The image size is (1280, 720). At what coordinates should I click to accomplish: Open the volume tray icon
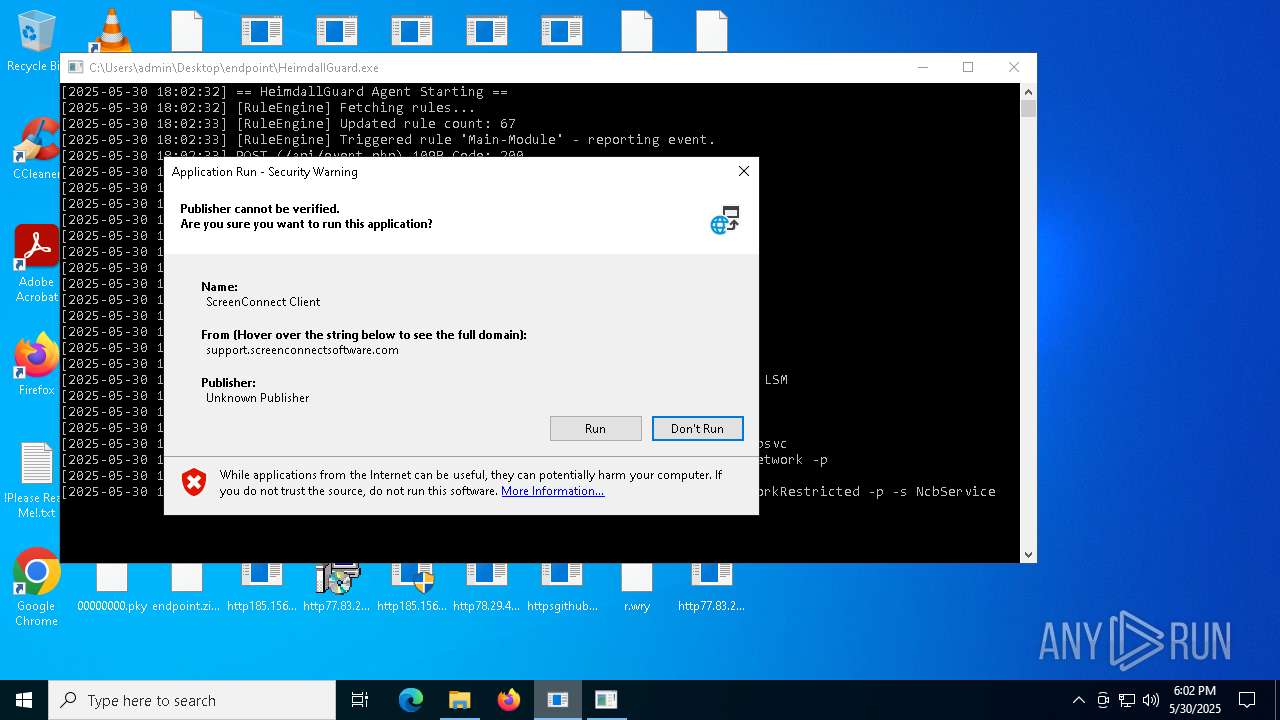coord(1151,700)
